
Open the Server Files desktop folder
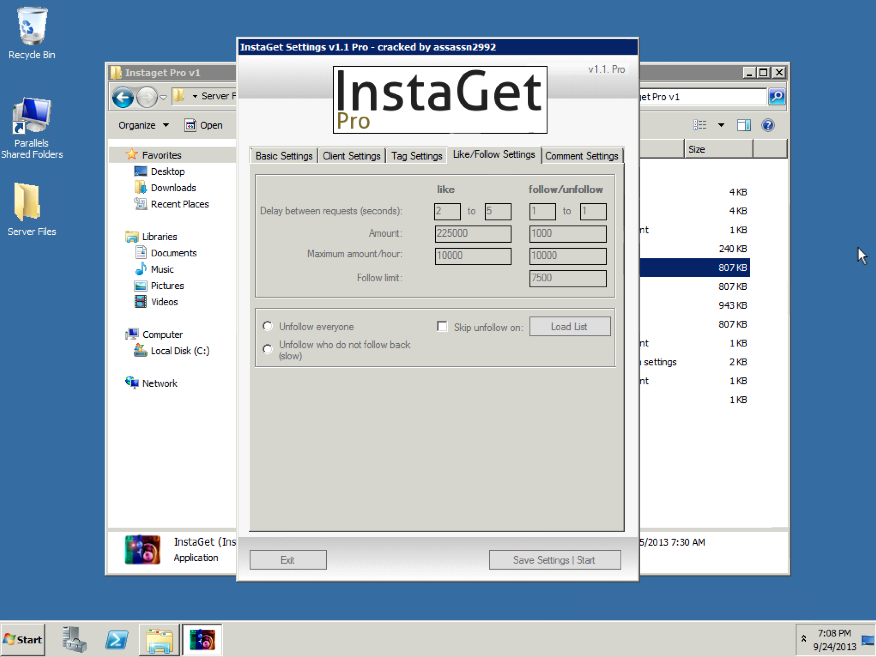click(x=32, y=210)
